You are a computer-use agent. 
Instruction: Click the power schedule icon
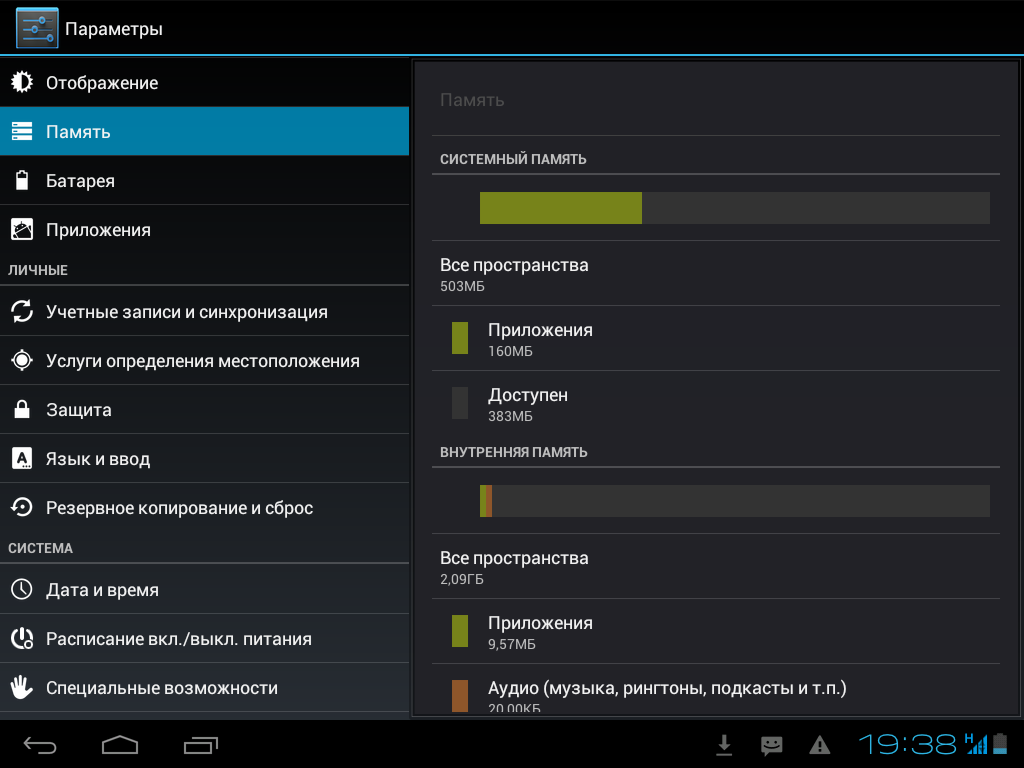pyautogui.click(x=22, y=639)
